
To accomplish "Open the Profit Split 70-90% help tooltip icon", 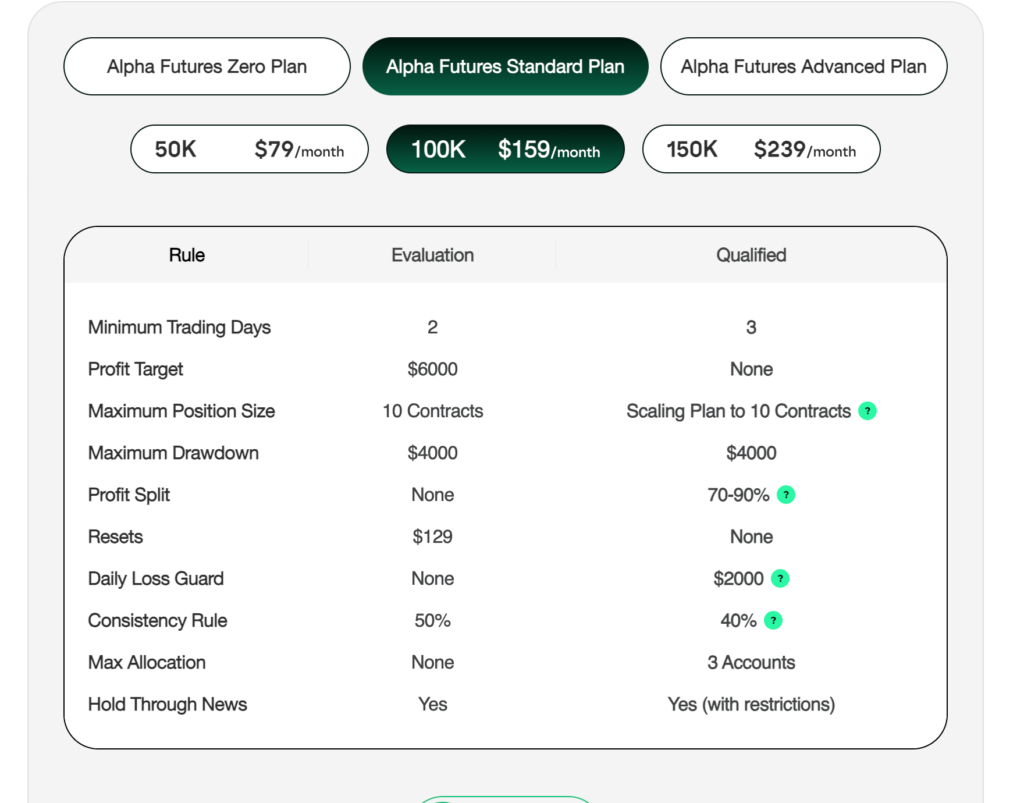I will [x=786, y=495].
